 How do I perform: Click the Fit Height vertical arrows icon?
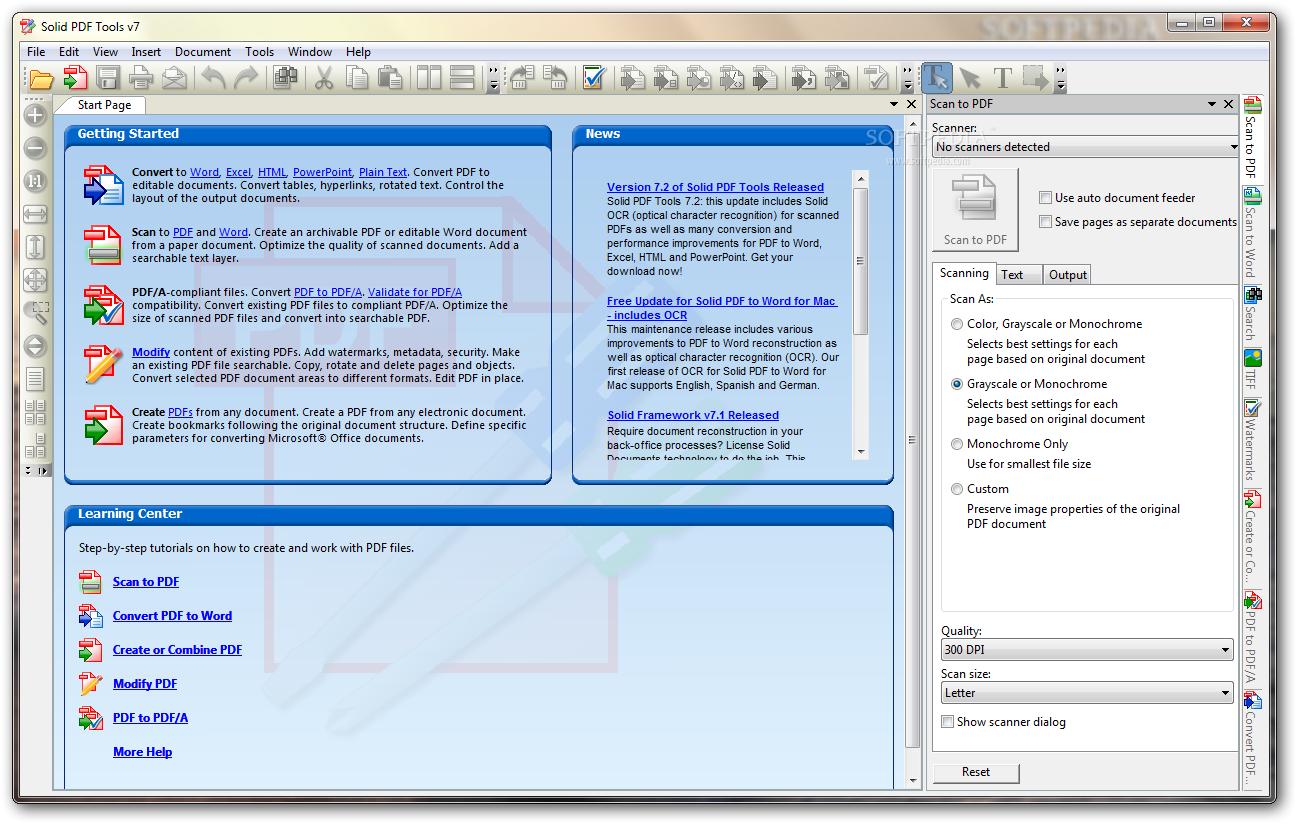[x=35, y=247]
